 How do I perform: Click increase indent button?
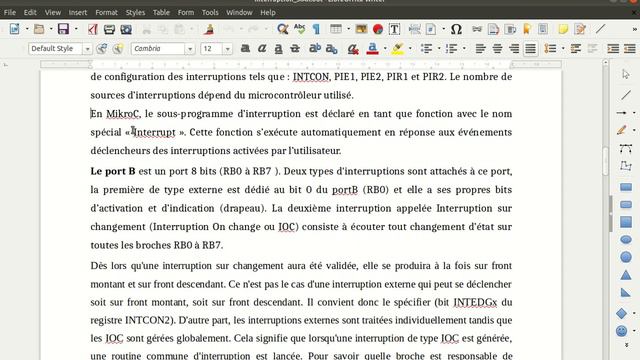click(x=613, y=49)
